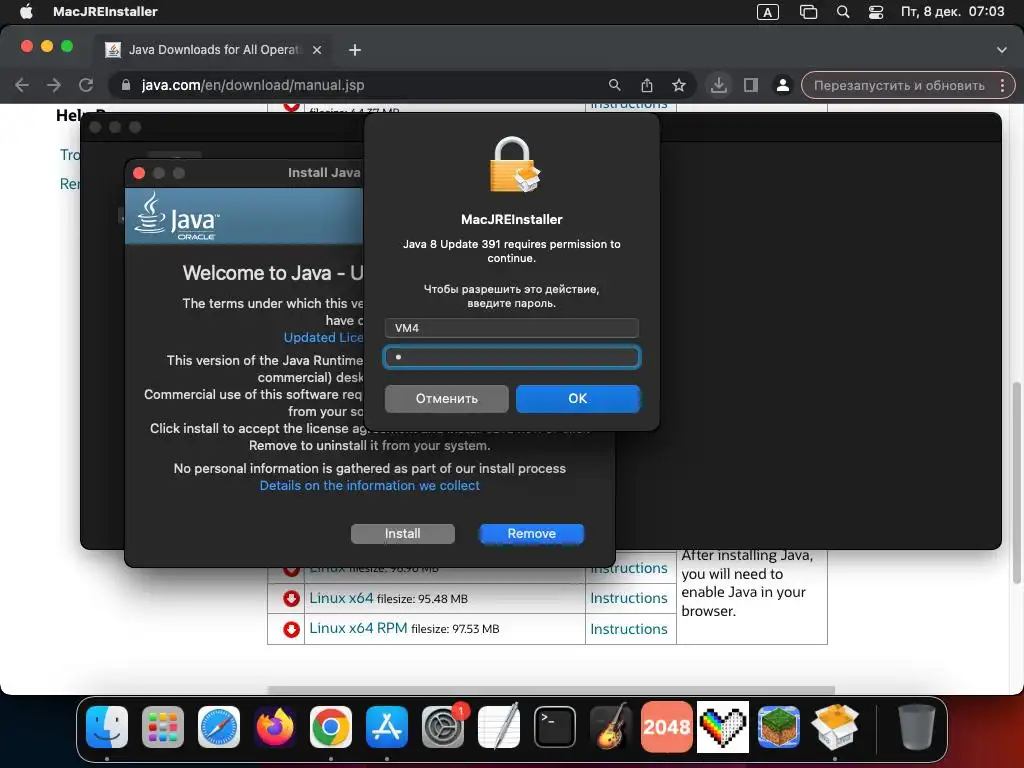Open Instructions for Linux x64 row
This screenshot has width=1024, height=768.
[x=629, y=598]
